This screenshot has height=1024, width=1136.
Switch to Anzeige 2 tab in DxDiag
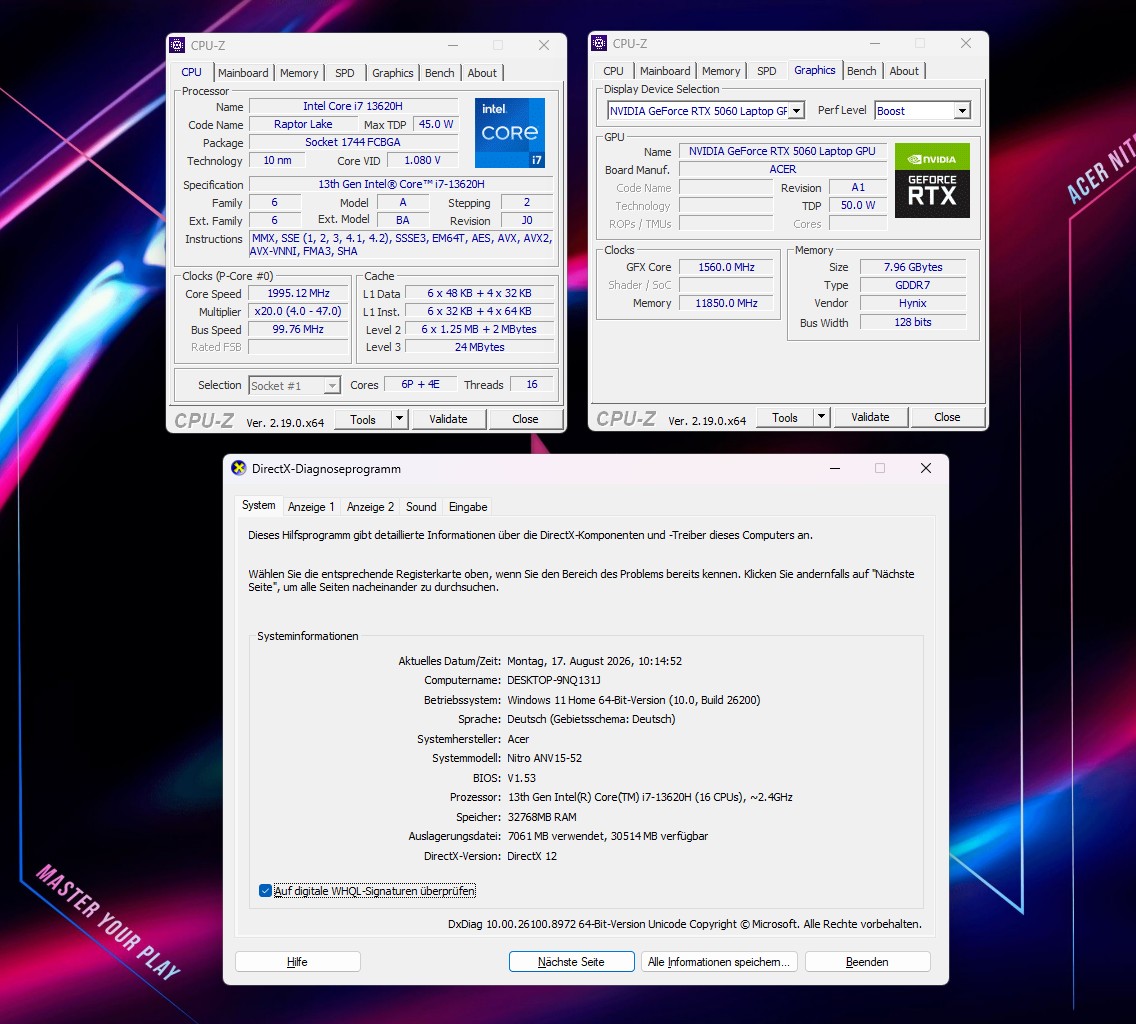pyautogui.click(x=370, y=507)
